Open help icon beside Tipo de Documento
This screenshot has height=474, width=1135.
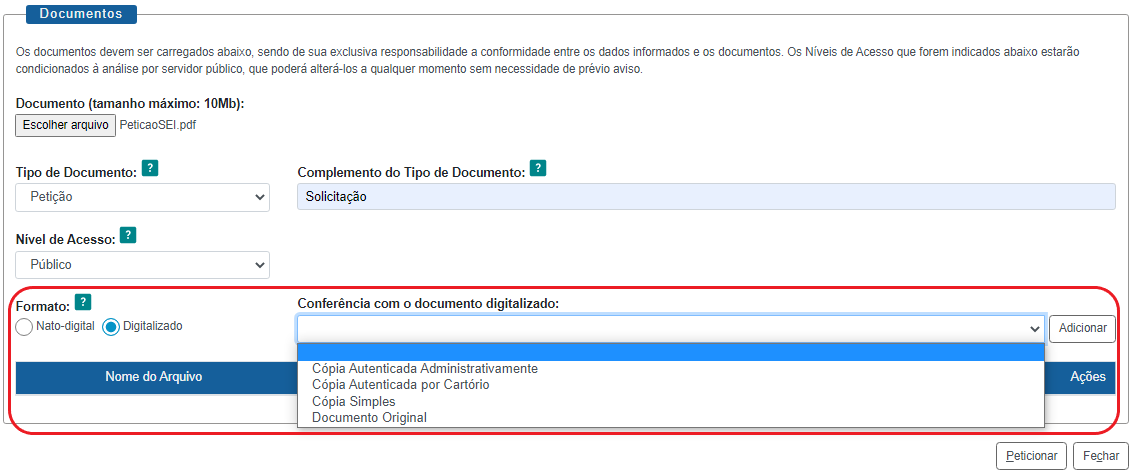(x=149, y=168)
